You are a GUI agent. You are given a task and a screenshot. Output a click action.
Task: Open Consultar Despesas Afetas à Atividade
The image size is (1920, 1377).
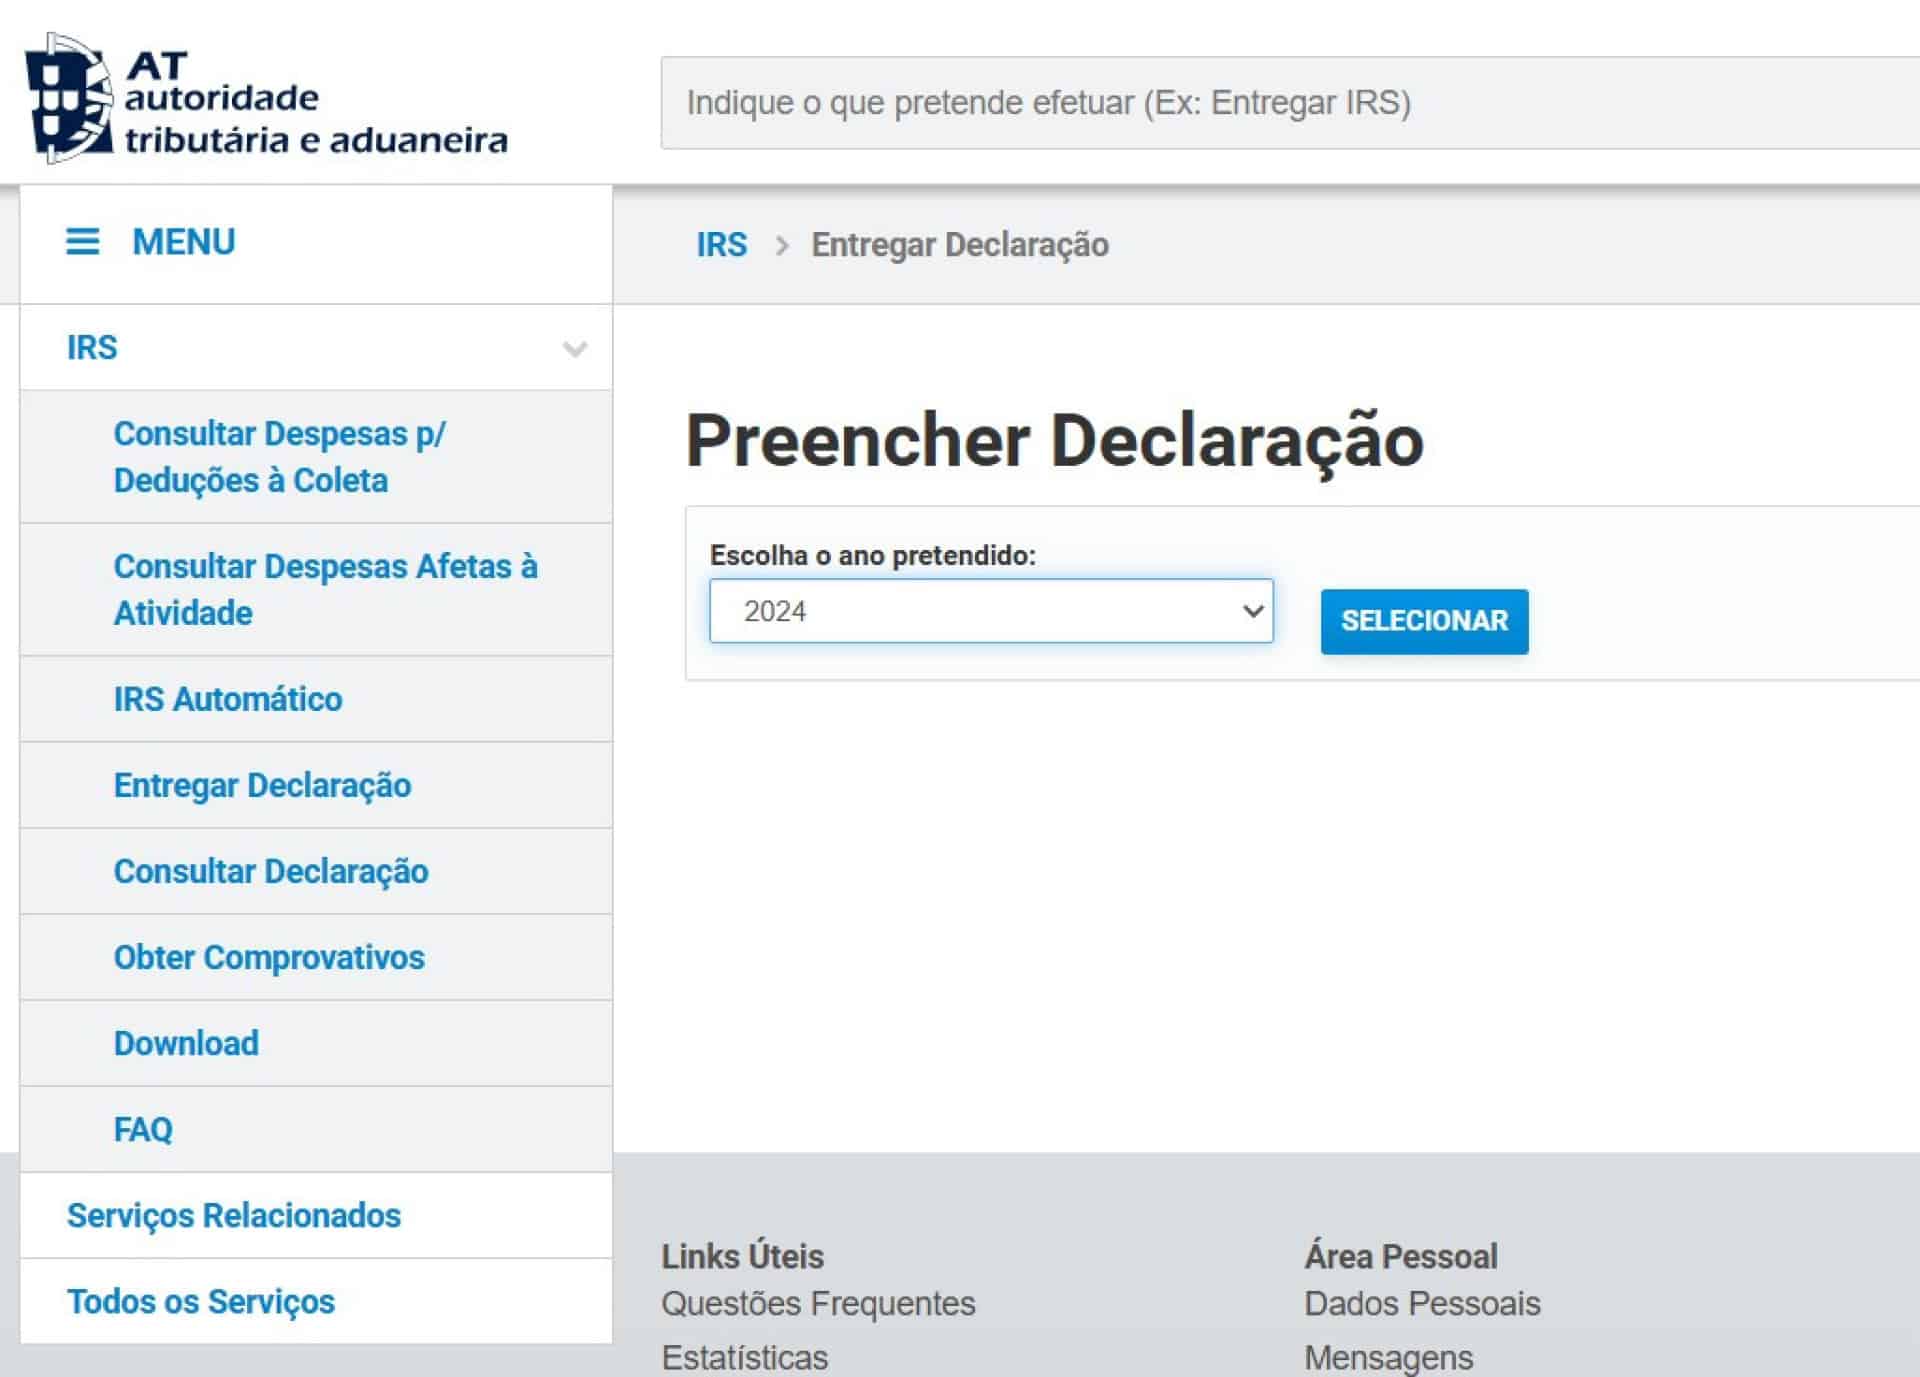click(x=325, y=589)
